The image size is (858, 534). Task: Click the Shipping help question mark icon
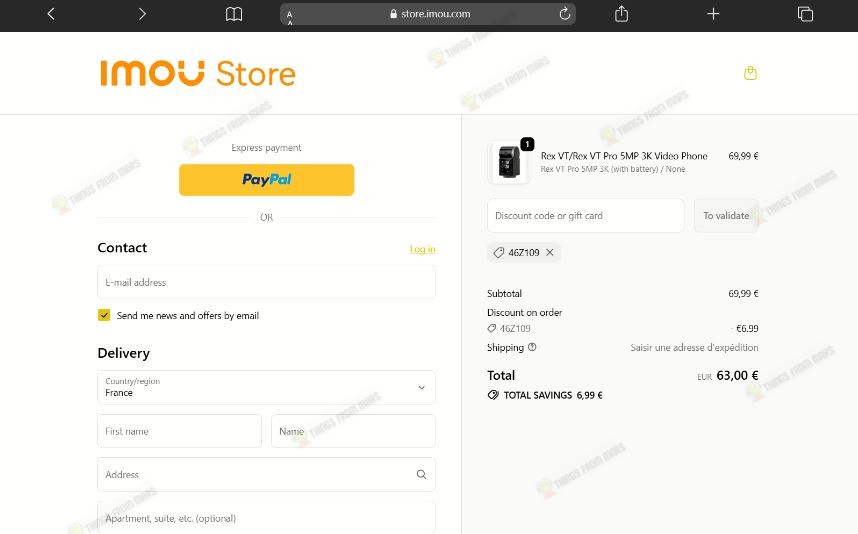pyautogui.click(x=532, y=347)
